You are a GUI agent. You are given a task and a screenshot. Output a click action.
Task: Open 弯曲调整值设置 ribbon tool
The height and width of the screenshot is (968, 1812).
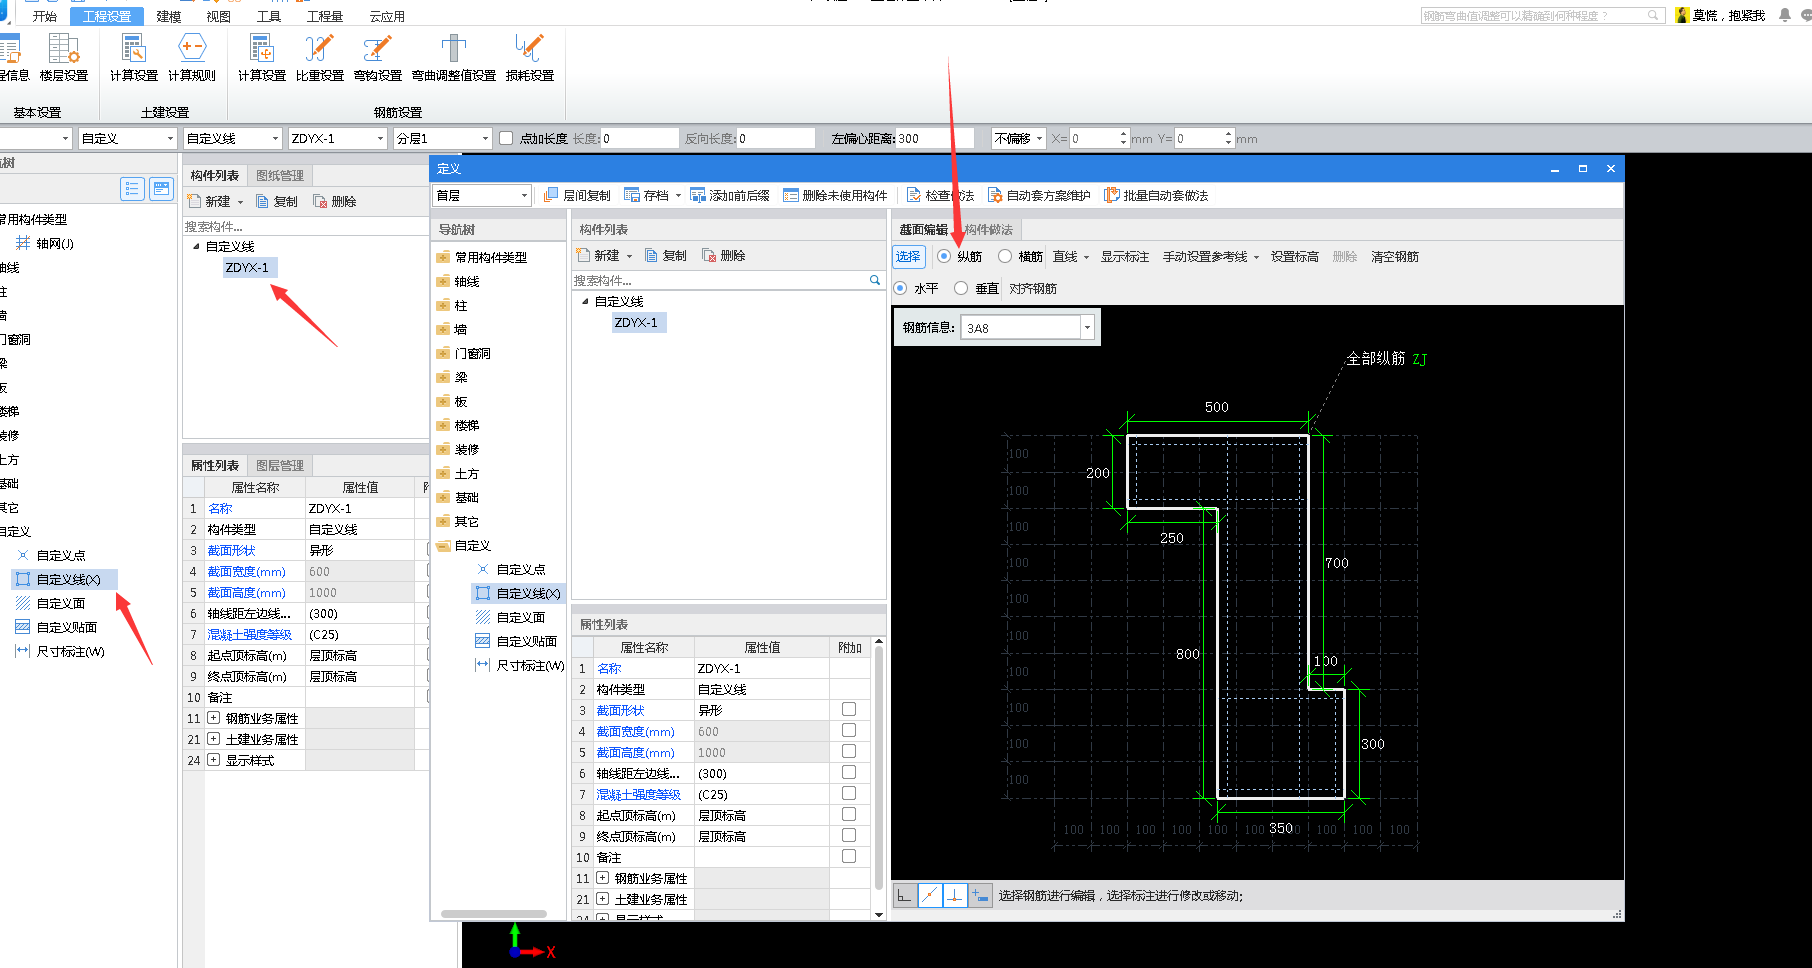coord(454,58)
